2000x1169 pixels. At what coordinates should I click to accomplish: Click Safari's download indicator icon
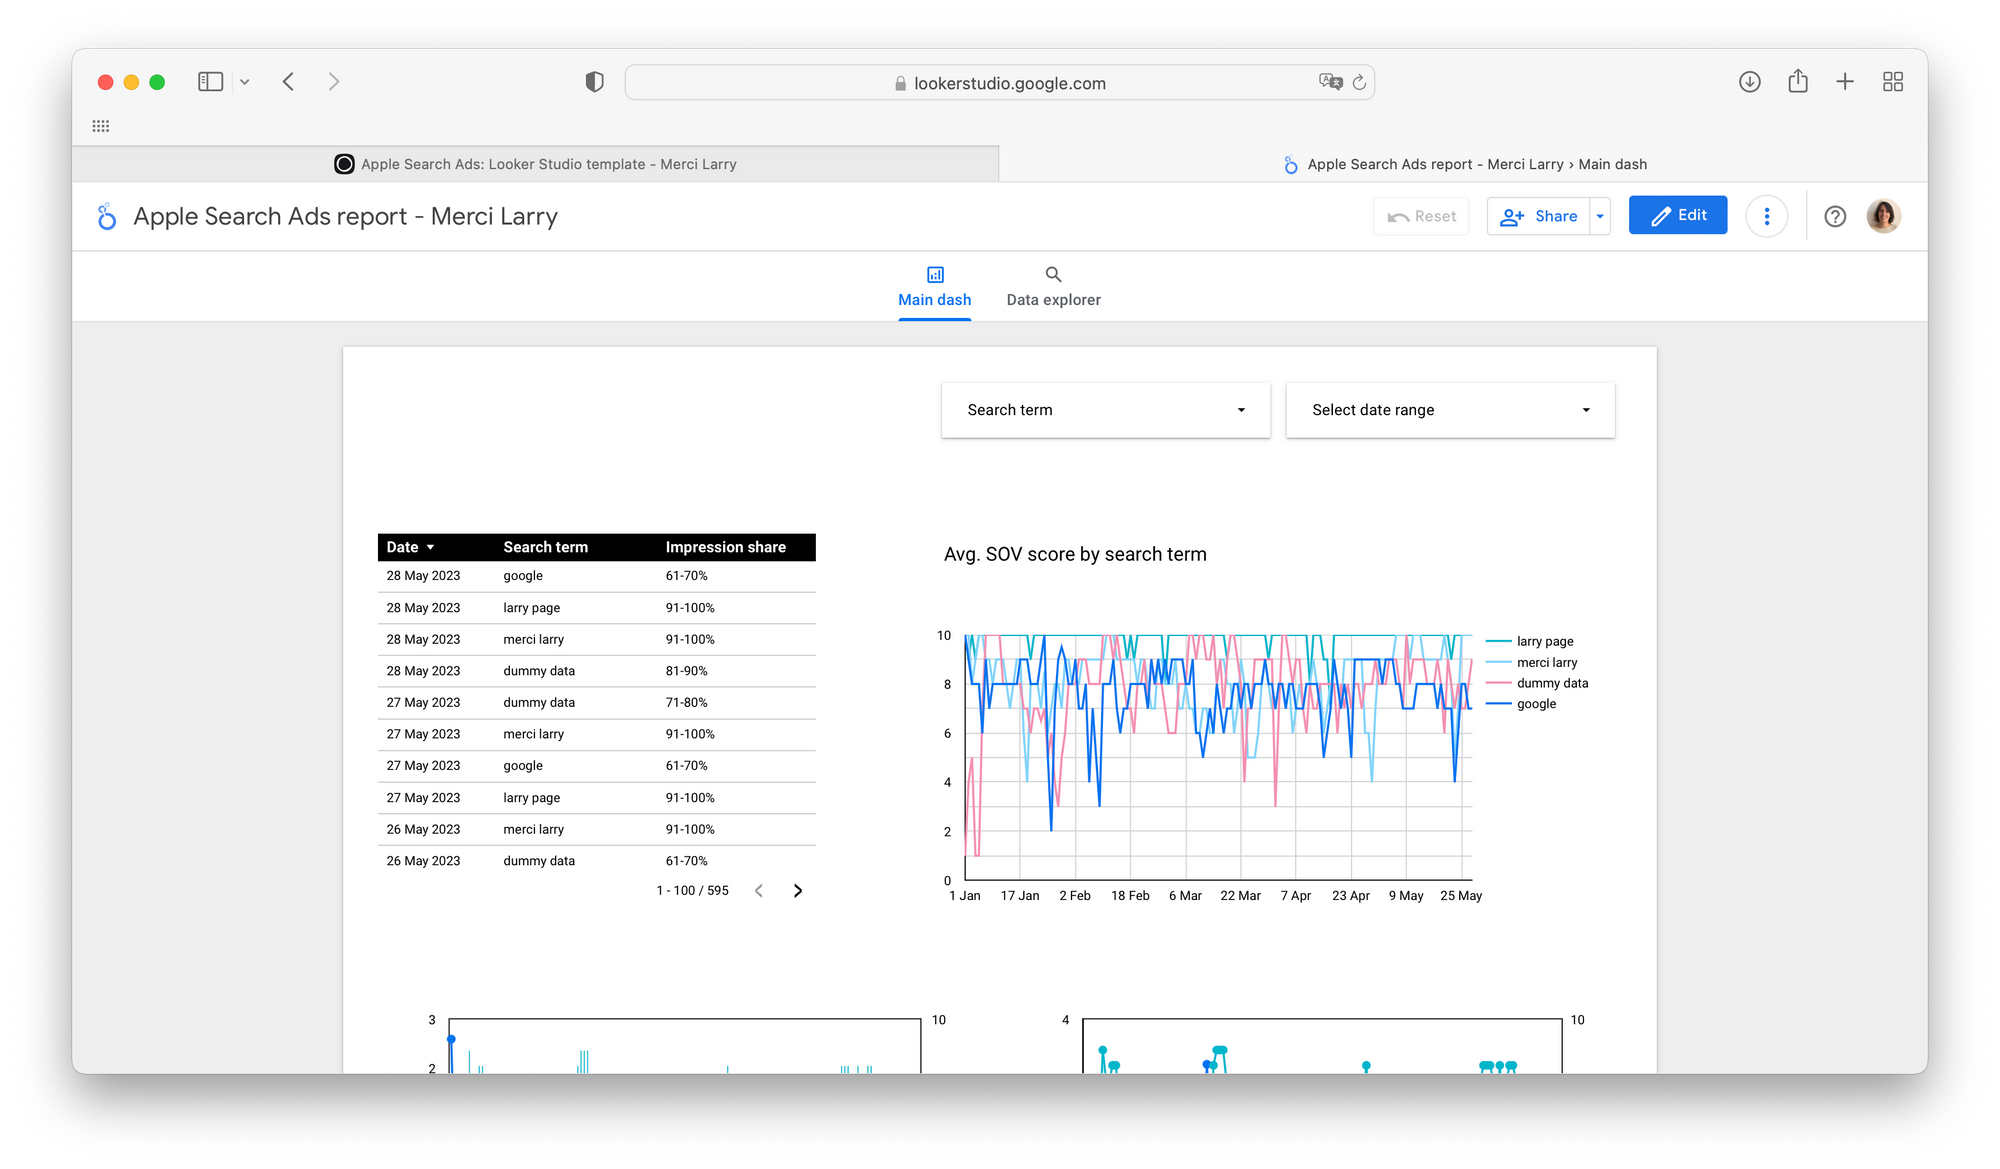click(x=1749, y=82)
